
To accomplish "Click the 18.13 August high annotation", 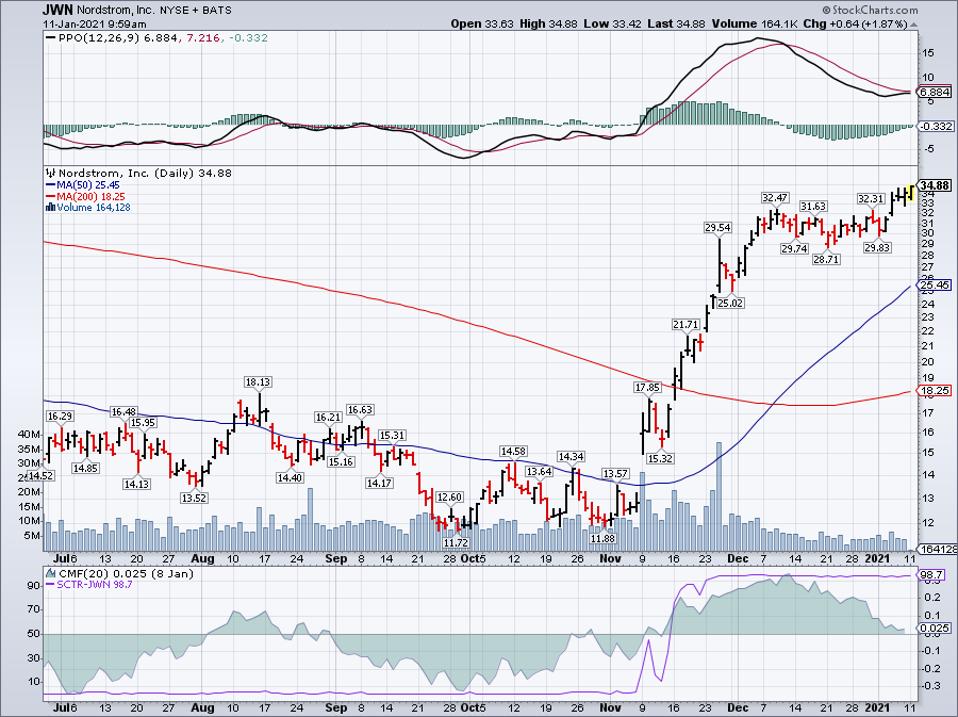I will pos(258,382).
